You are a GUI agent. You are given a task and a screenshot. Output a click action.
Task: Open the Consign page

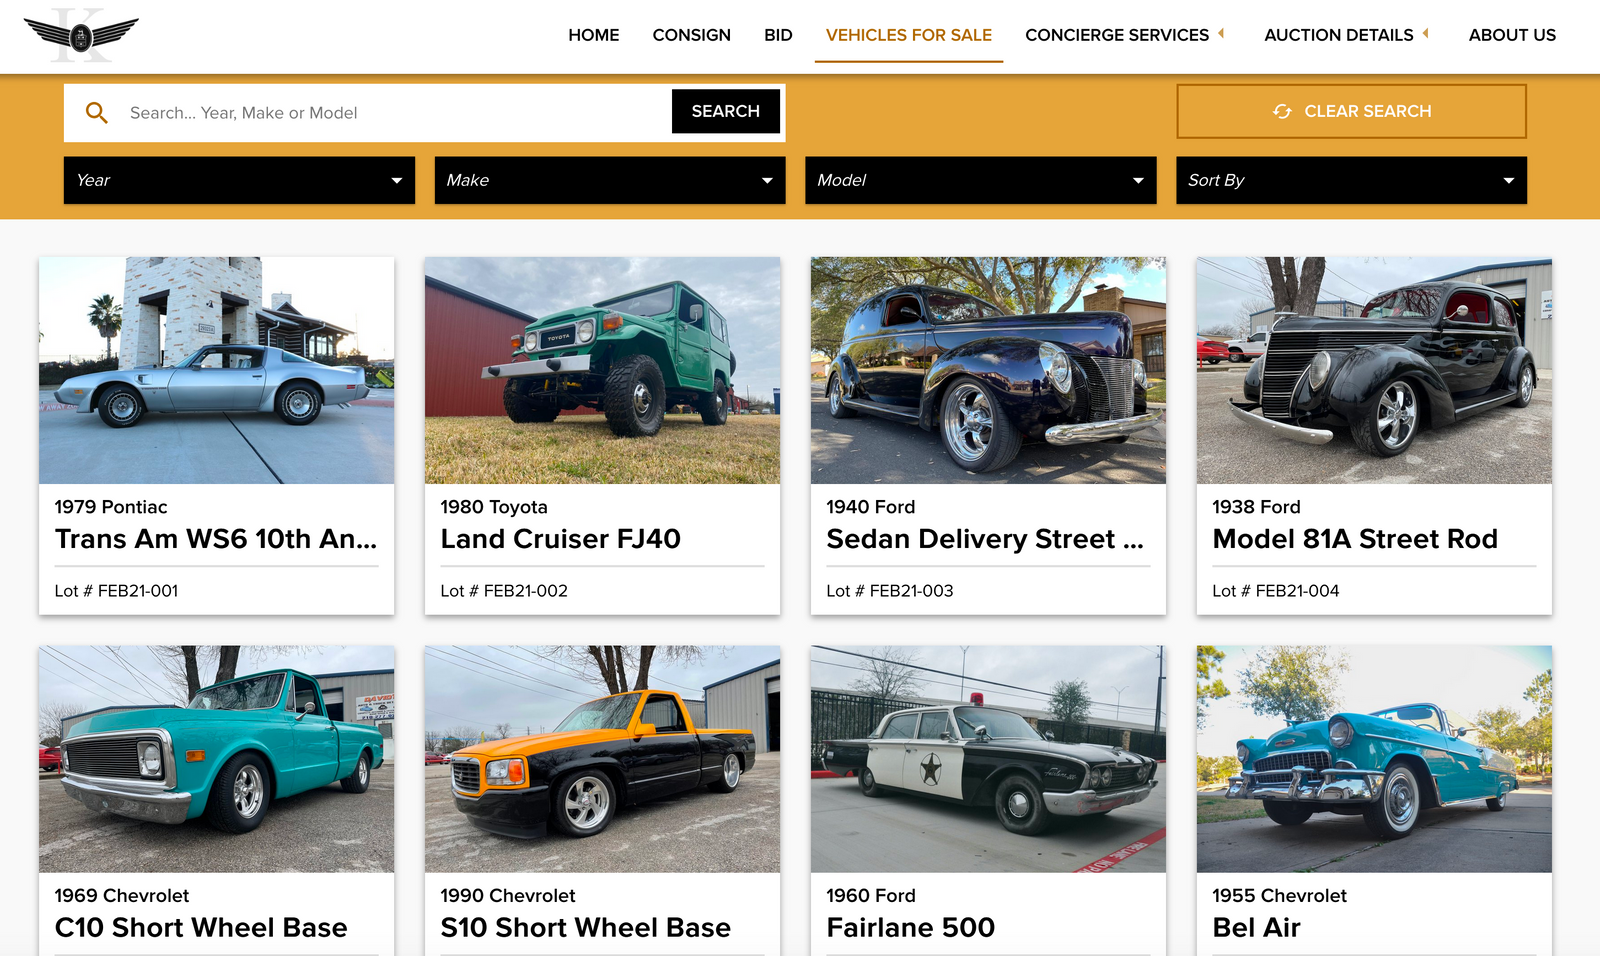[691, 35]
